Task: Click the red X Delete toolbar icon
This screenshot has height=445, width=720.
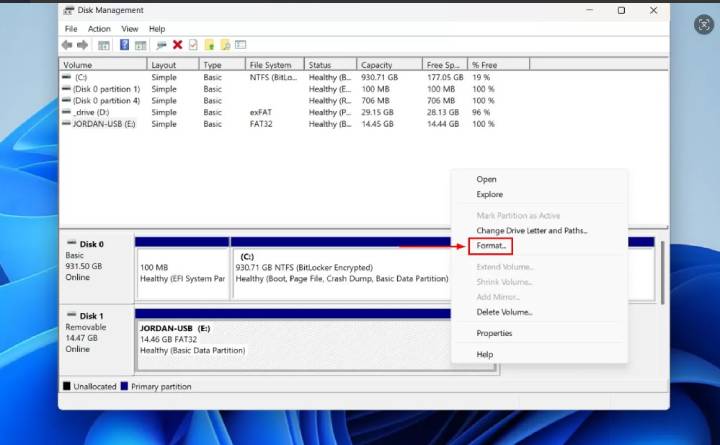Action: click(178, 45)
